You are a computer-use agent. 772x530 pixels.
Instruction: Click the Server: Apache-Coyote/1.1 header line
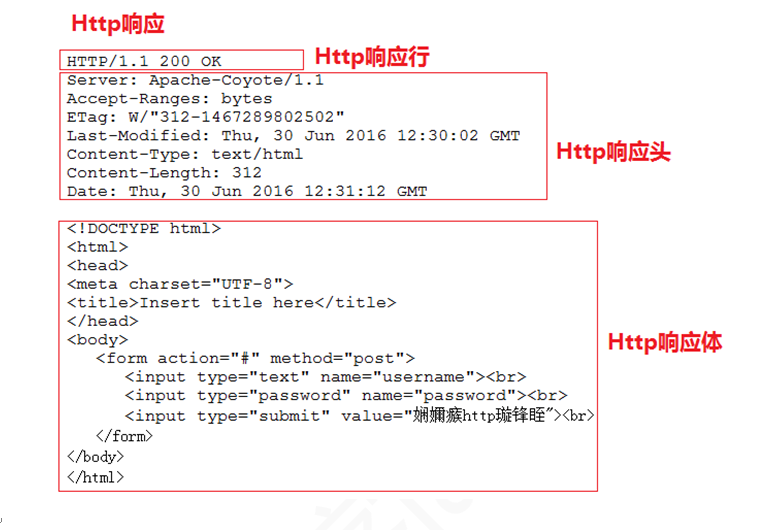point(195,80)
